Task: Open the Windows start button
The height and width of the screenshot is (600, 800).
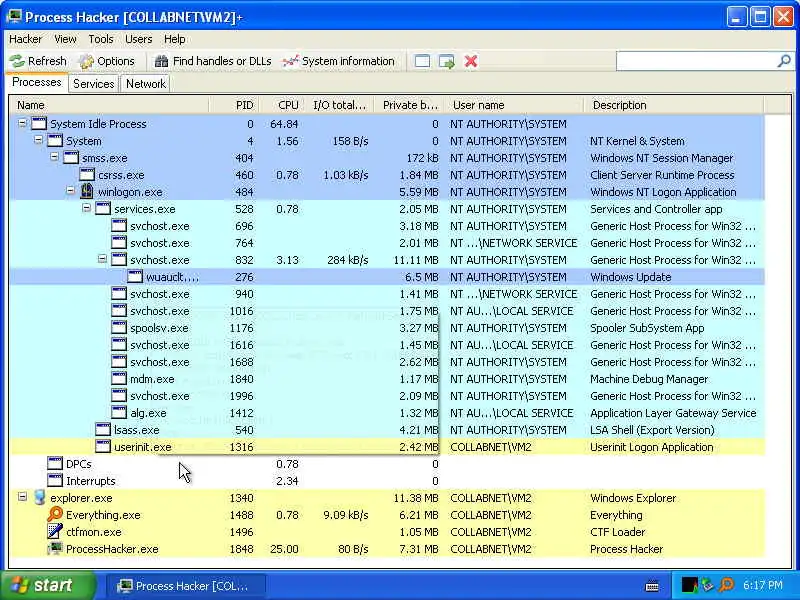Action: pyautogui.click(x=48, y=585)
